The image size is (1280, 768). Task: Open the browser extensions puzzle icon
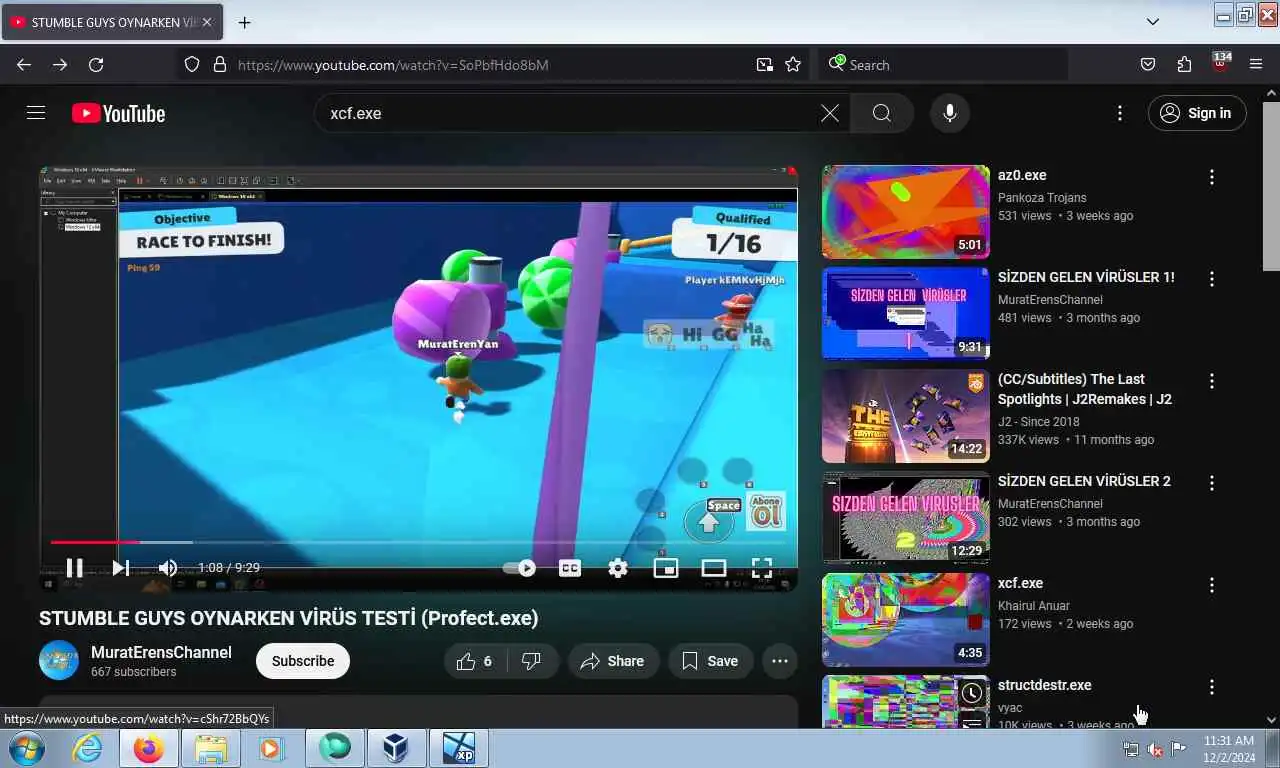click(x=1184, y=64)
